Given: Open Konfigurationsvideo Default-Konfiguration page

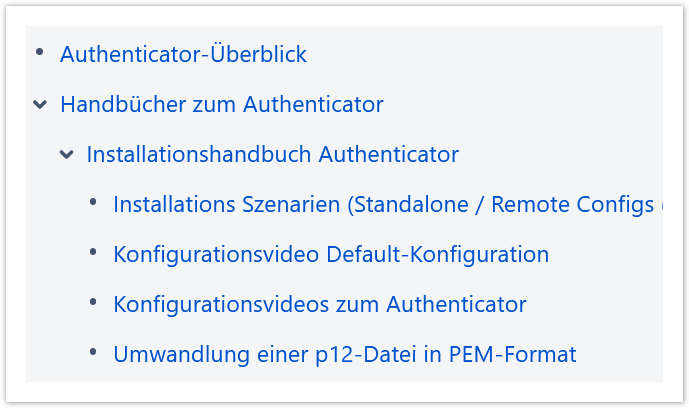Looking at the screenshot, I should point(331,254).
